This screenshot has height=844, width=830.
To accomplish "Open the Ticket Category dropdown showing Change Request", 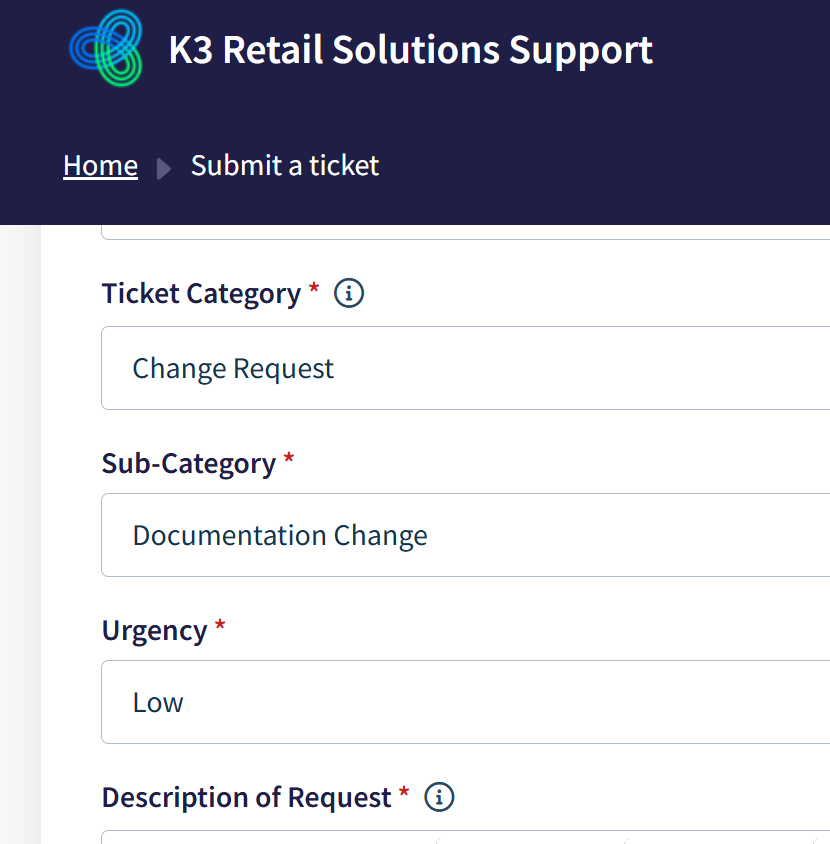I will (465, 368).
